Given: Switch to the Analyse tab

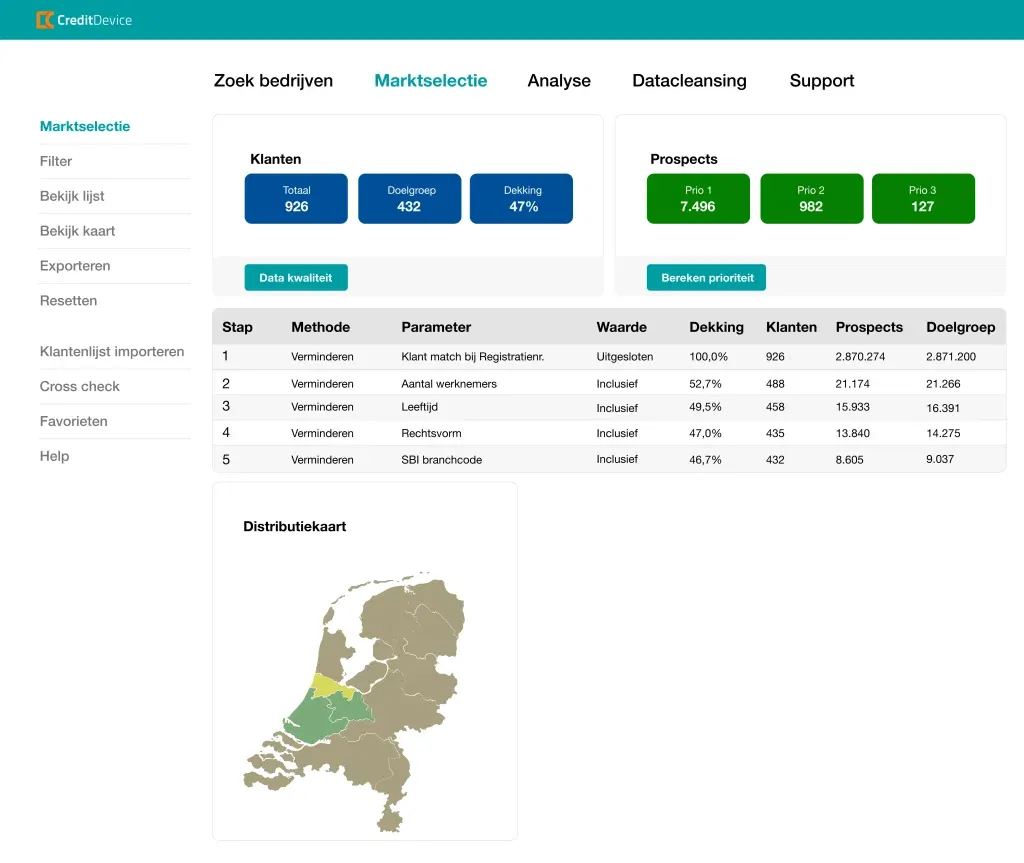Looking at the screenshot, I should (558, 81).
